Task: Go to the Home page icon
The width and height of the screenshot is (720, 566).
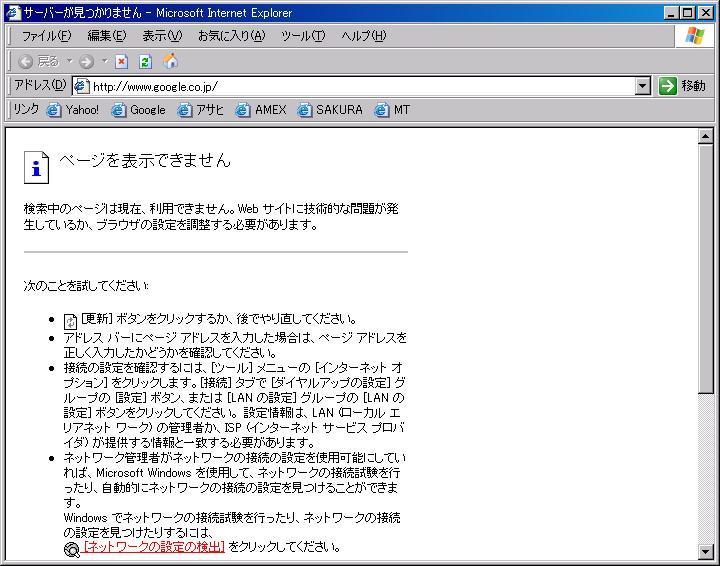Action: point(170,61)
